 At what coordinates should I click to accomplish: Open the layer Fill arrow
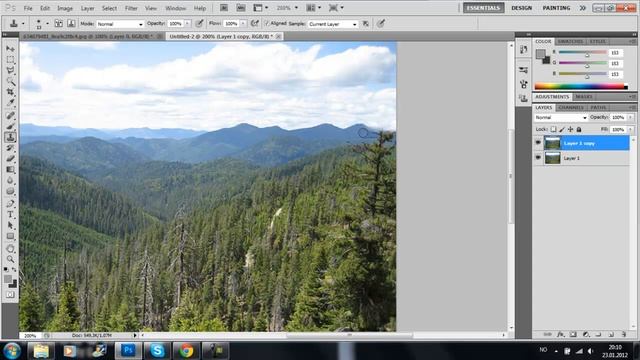pyautogui.click(x=631, y=129)
